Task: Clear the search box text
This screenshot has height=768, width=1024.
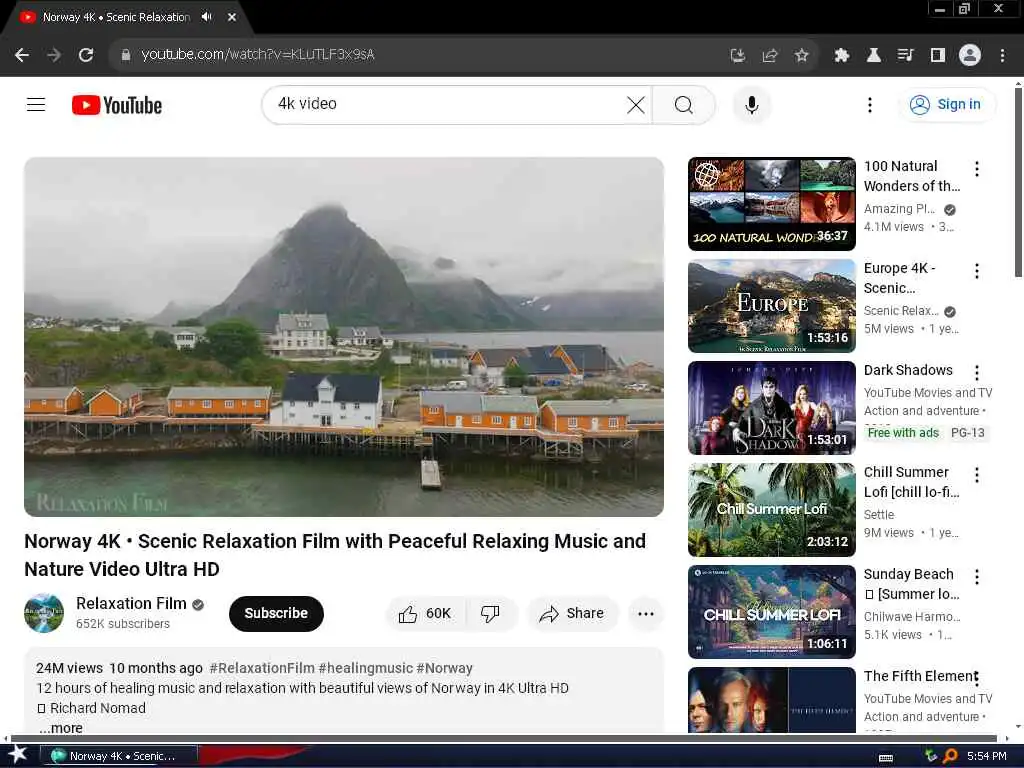Action: pos(635,104)
